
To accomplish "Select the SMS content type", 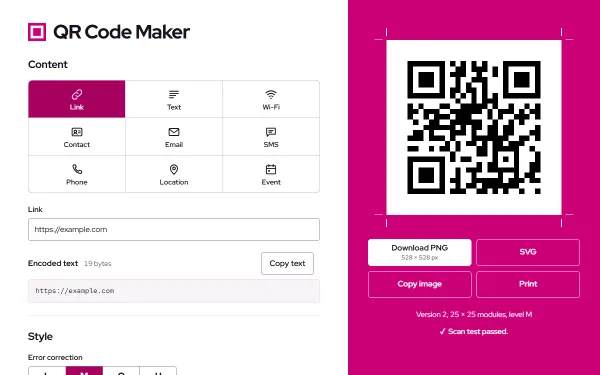I will (x=271, y=137).
